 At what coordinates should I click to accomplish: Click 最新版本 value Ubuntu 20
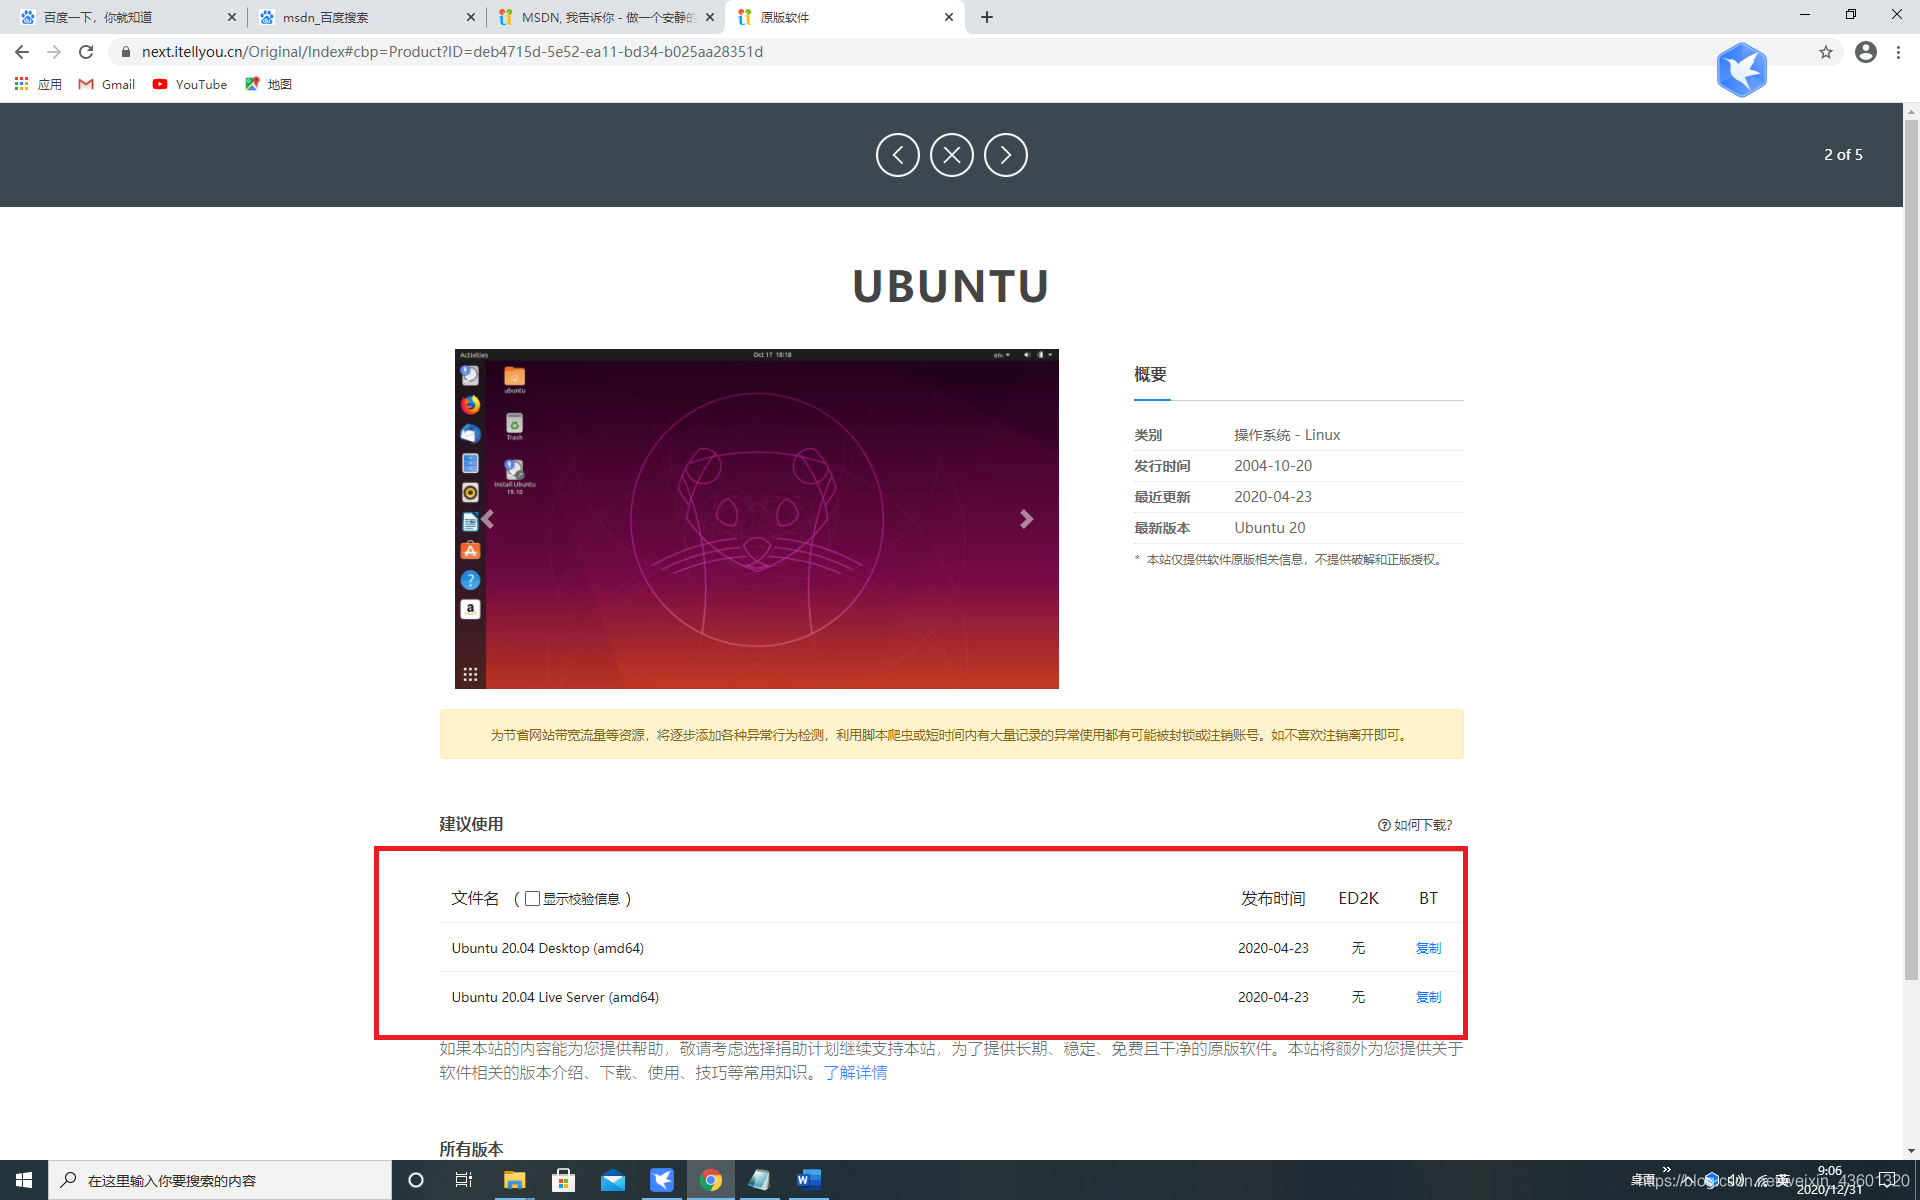pos(1269,528)
